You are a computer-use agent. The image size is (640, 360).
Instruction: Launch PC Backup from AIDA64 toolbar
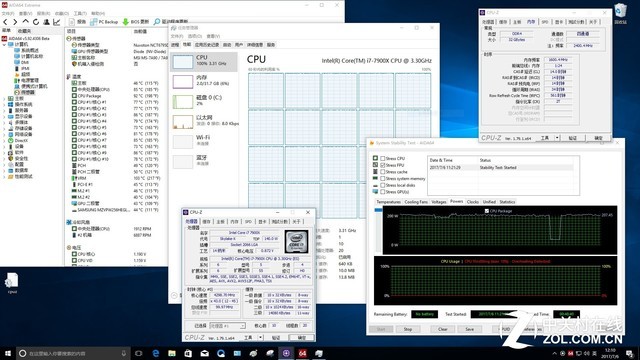(x=104, y=22)
